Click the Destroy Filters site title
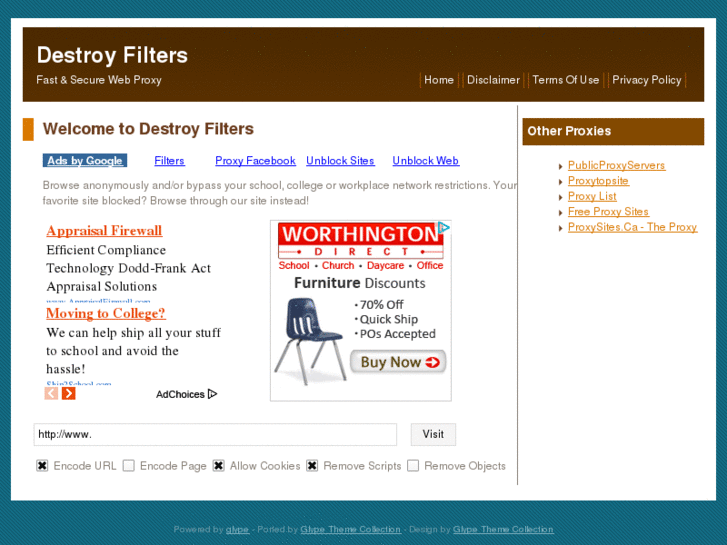Screen dimensions: 727x545 (x=112, y=55)
